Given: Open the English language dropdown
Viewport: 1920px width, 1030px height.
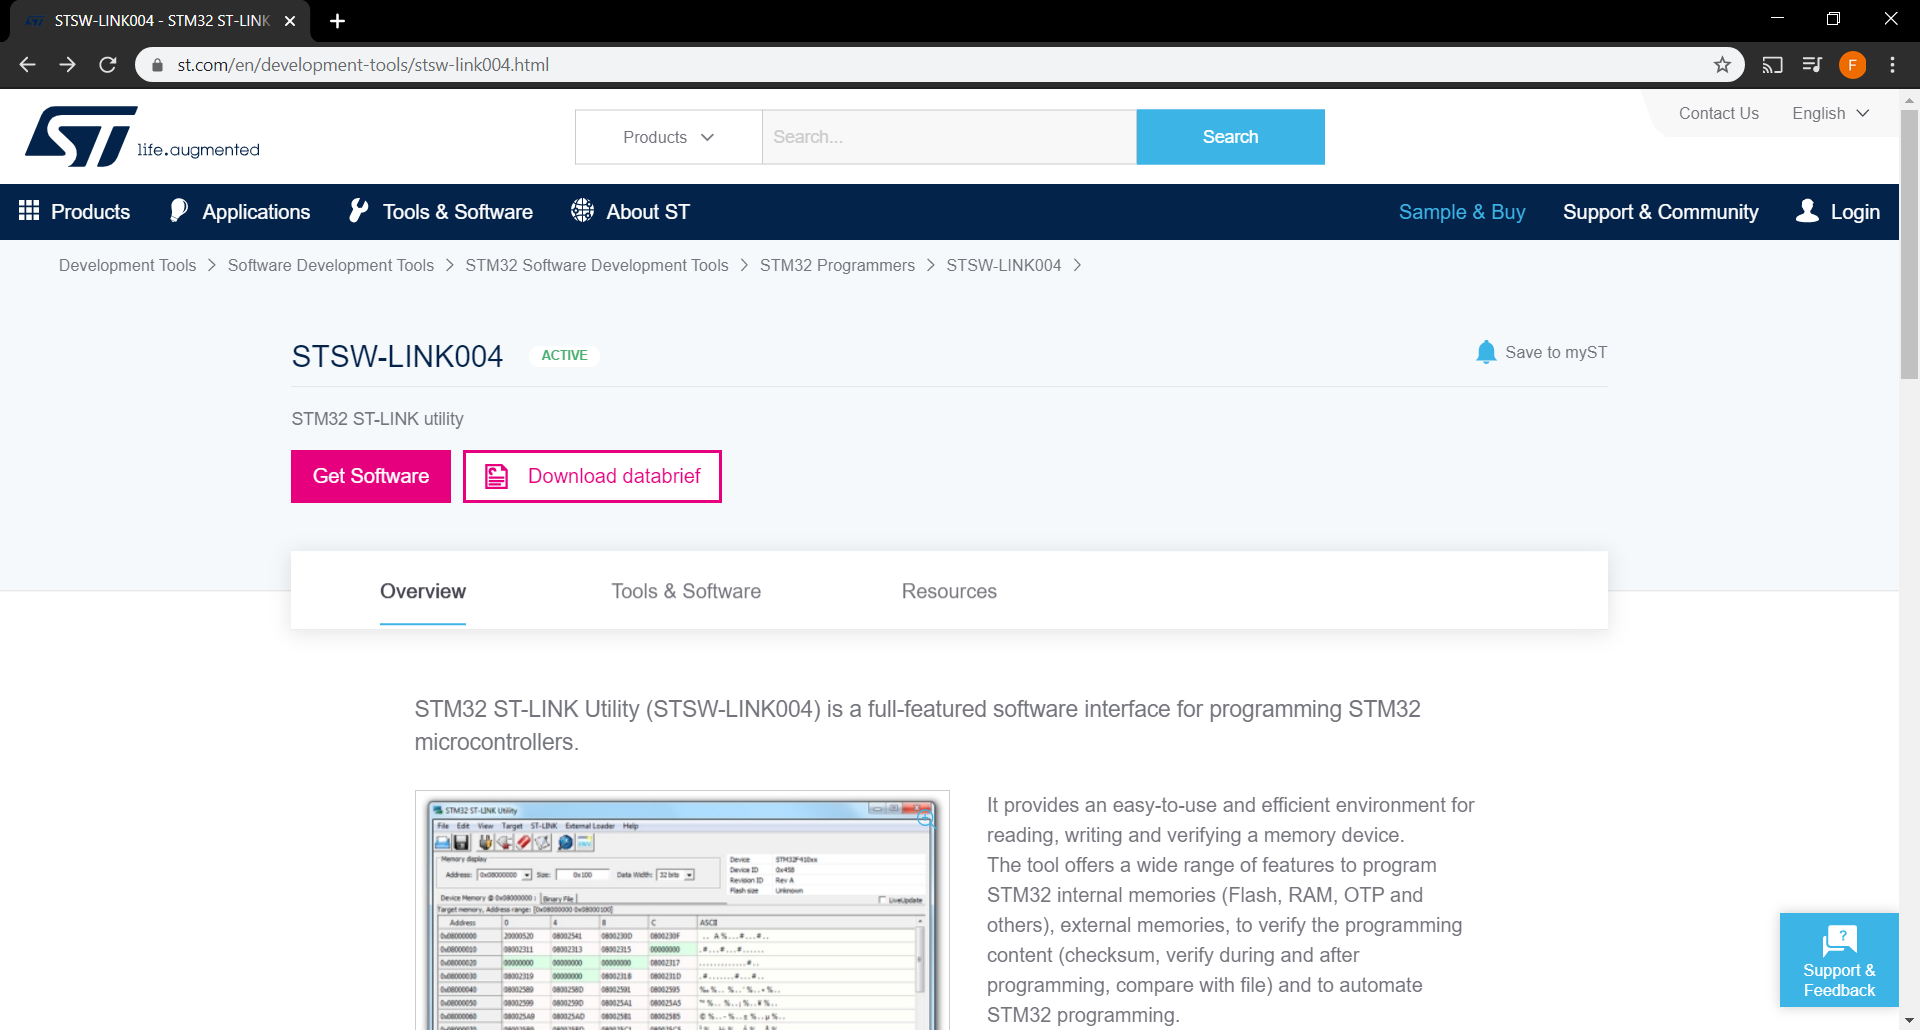Looking at the screenshot, I should (x=1830, y=113).
